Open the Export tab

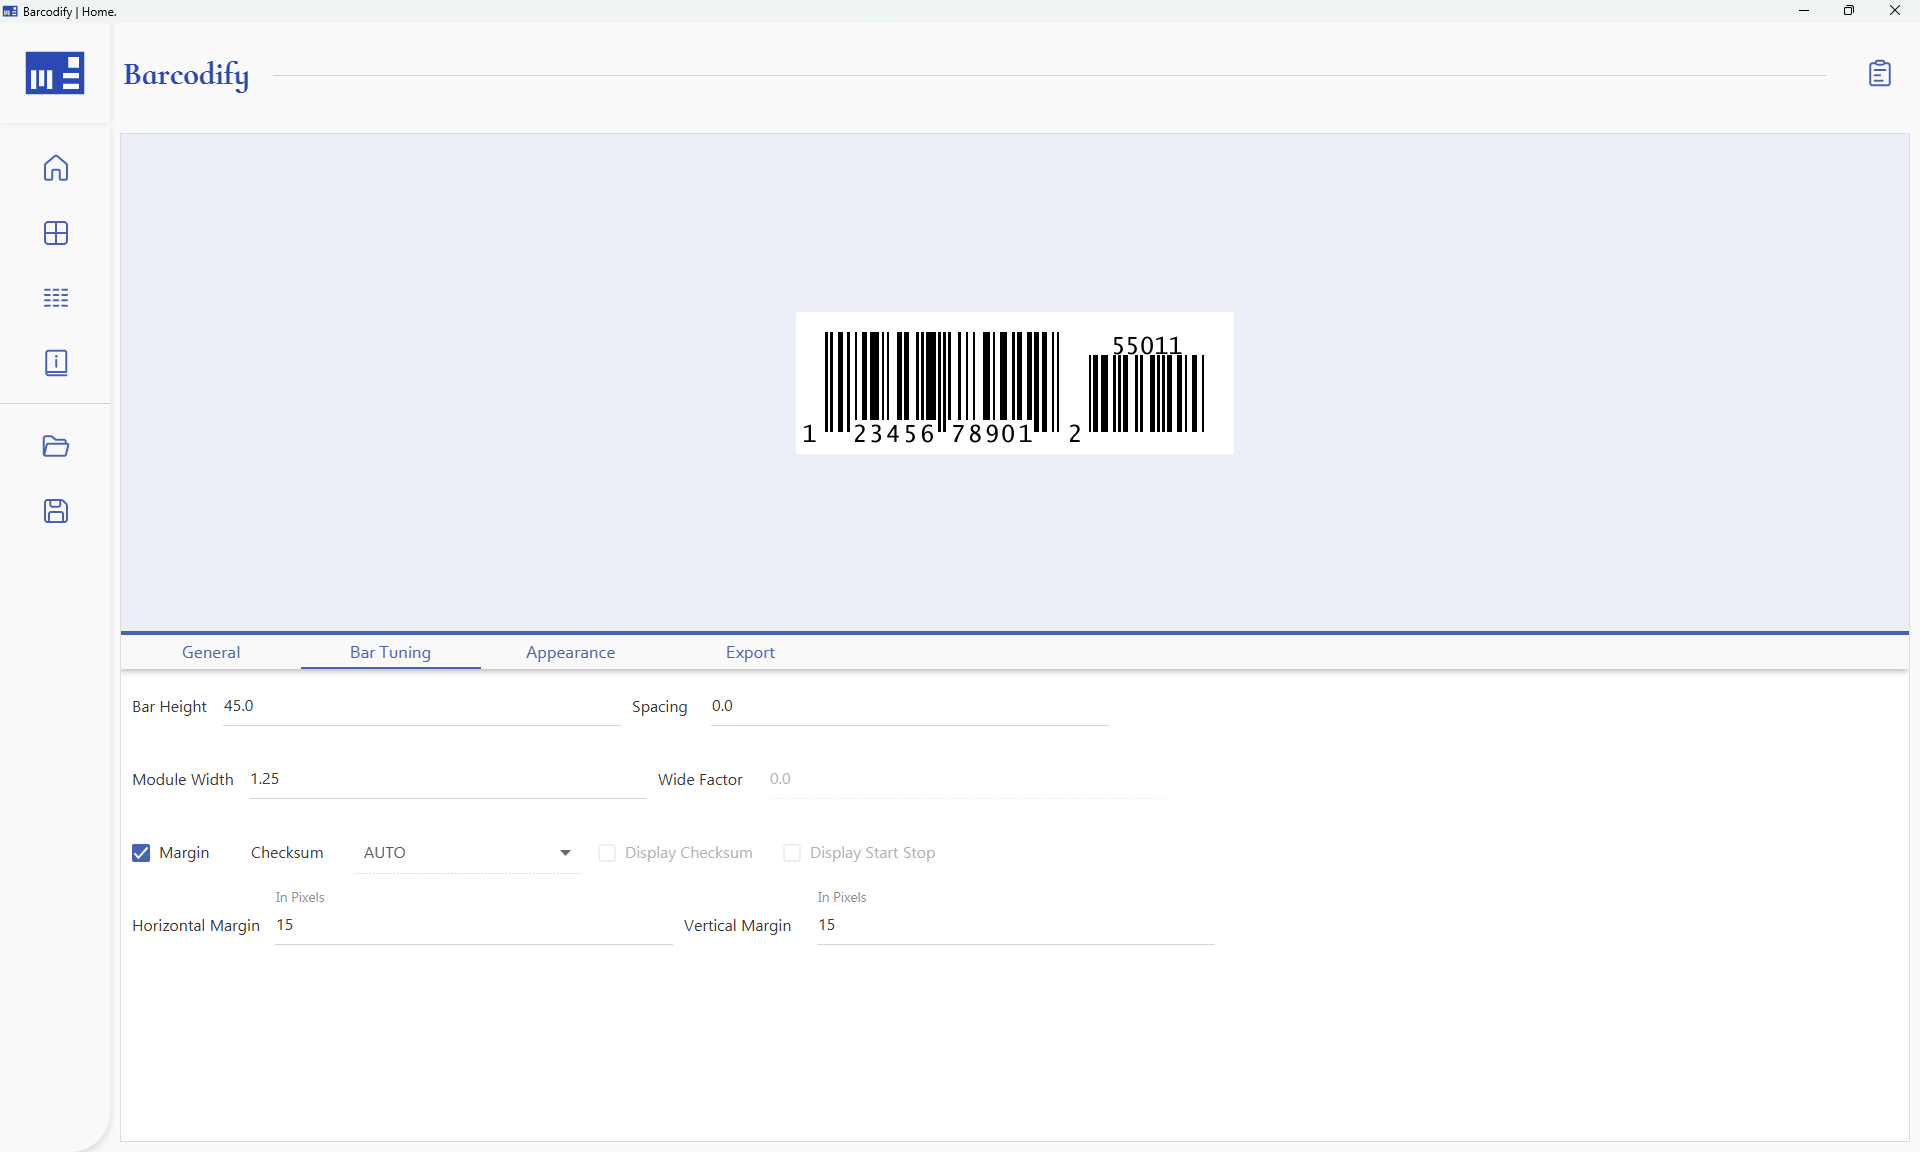[750, 652]
